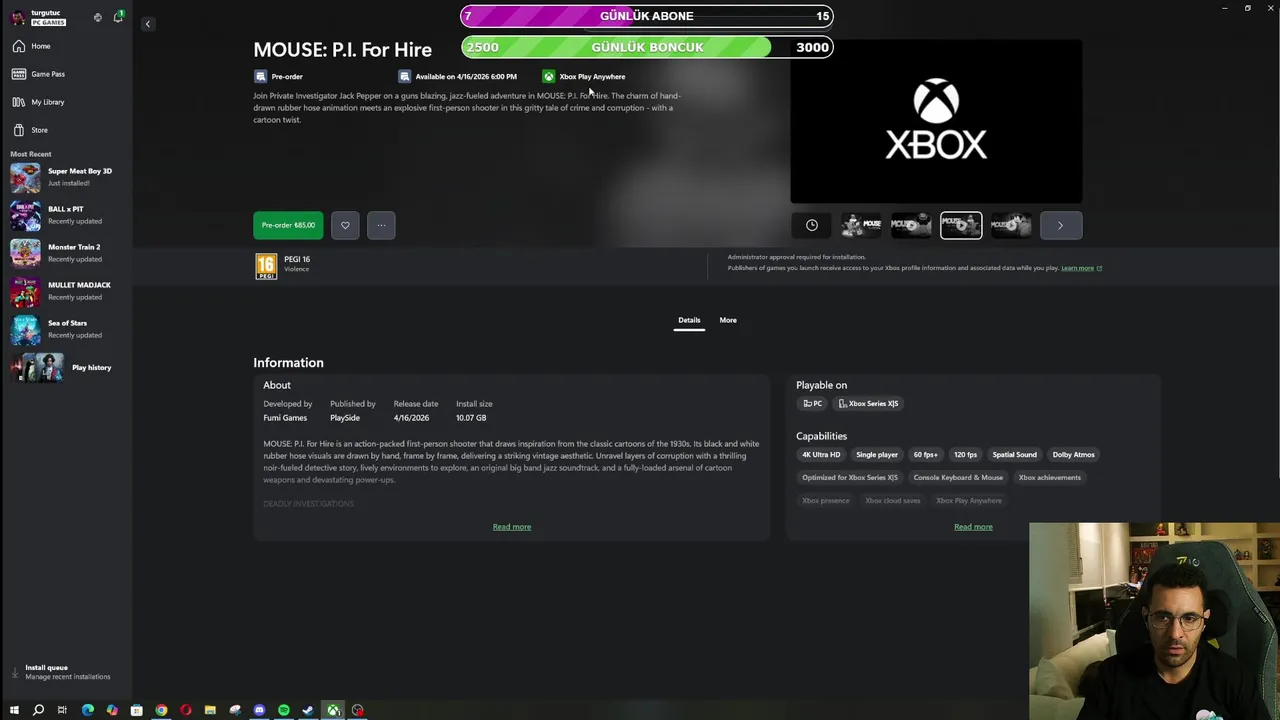
Task: Click the GÜNLÜK BONCUK progress bar
Action: click(646, 47)
